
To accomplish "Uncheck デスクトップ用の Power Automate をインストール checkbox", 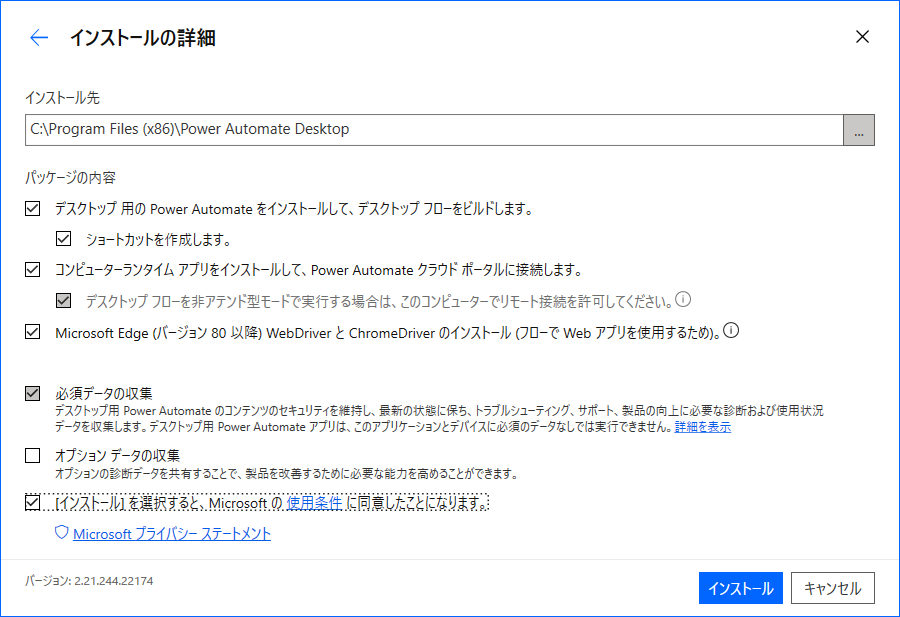I will point(33,208).
